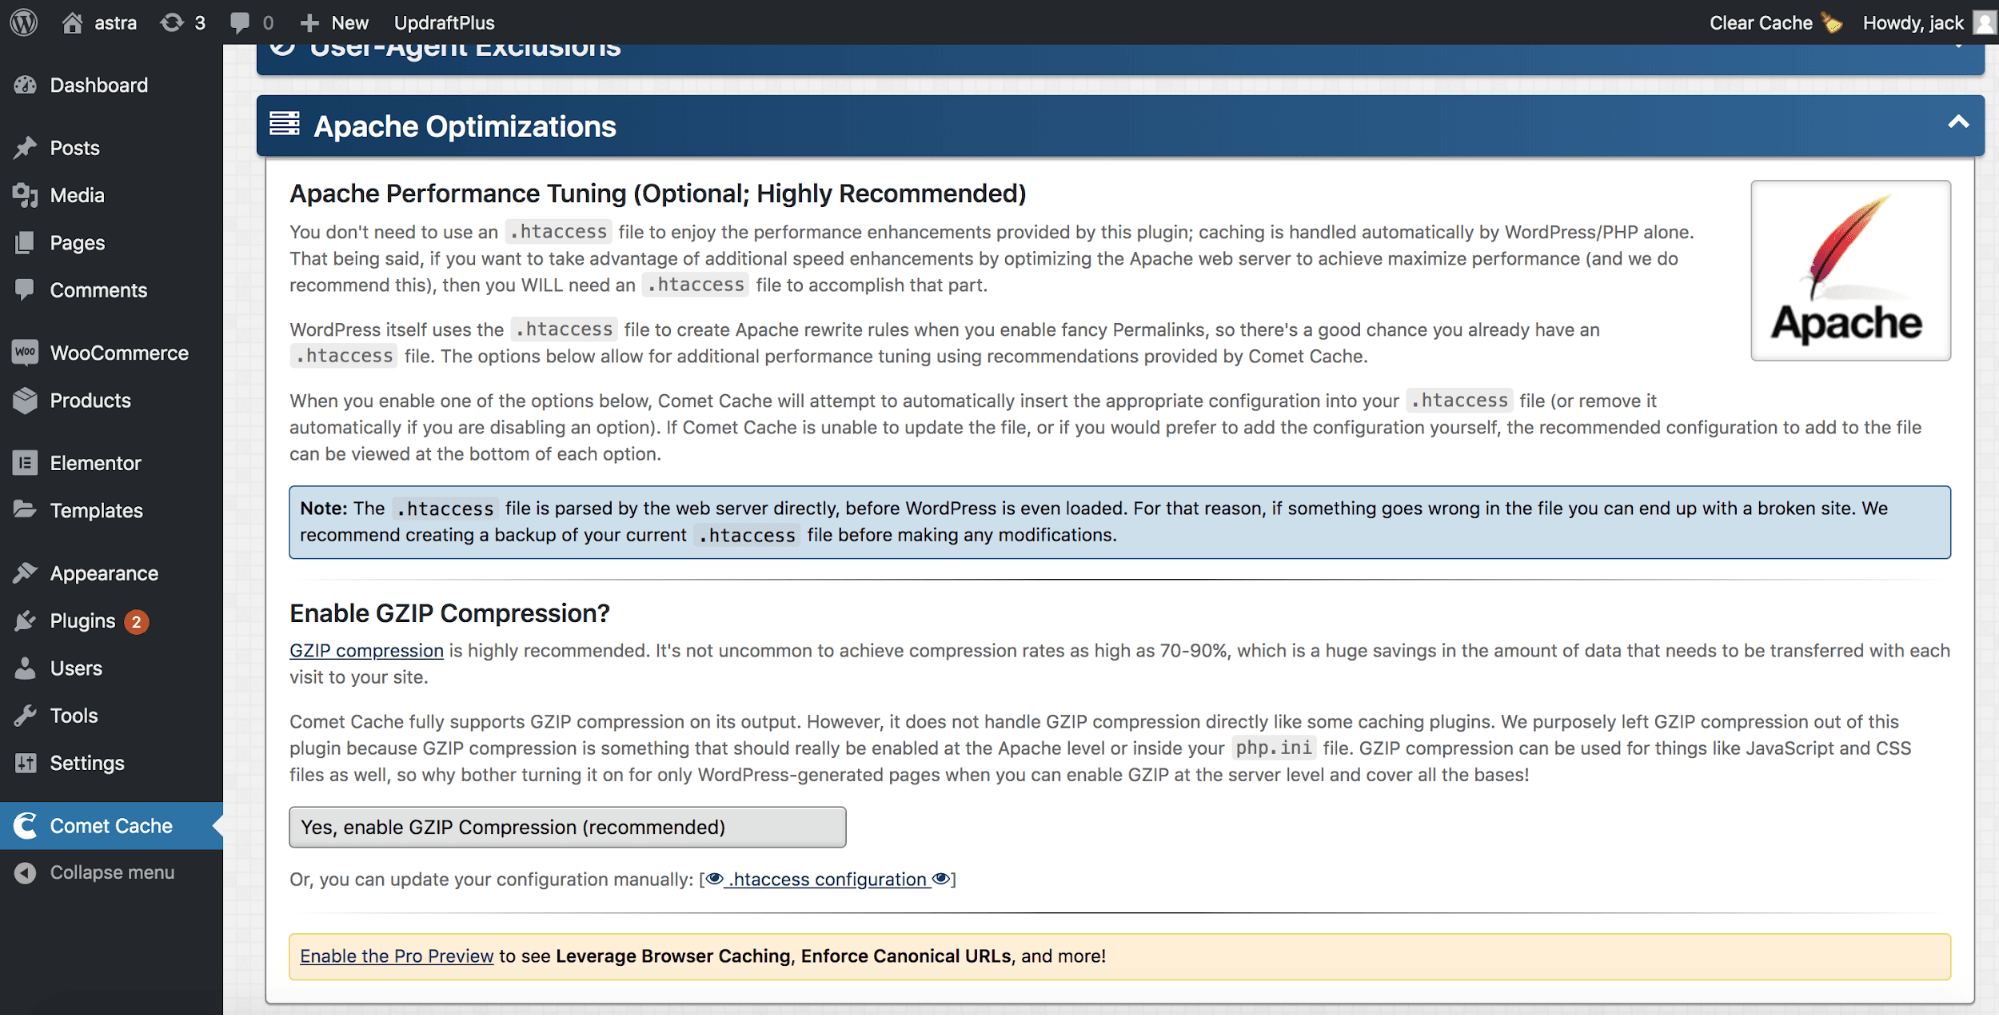The image size is (1999, 1016).
Task: Click the Comments icon in sidebar
Action: tap(25, 290)
